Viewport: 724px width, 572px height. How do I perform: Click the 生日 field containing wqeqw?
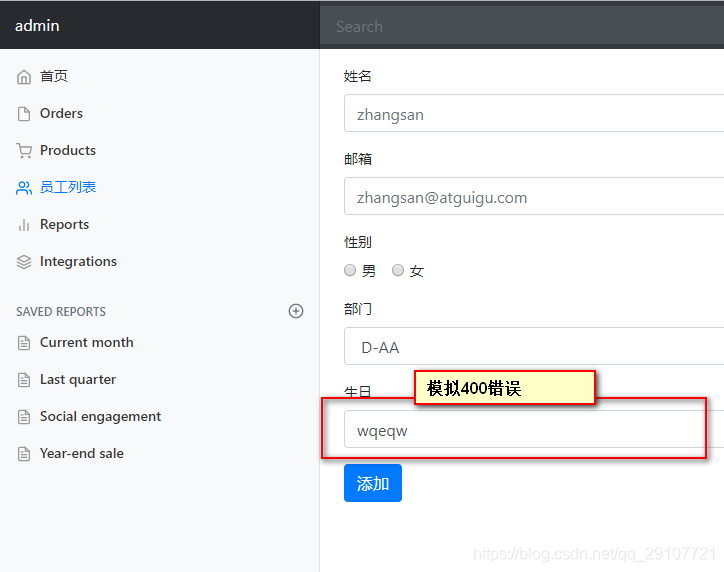pos(534,429)
